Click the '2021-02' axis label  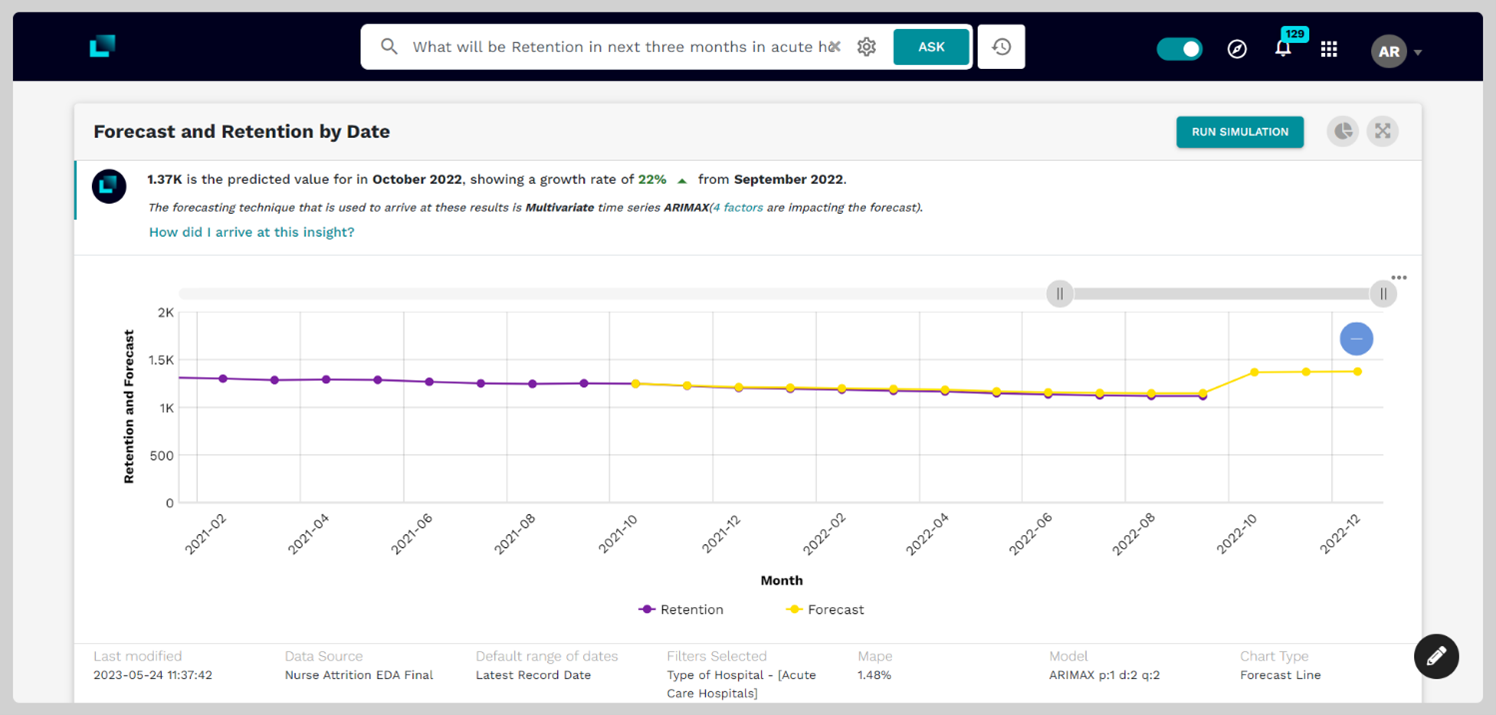click(205, 533)
